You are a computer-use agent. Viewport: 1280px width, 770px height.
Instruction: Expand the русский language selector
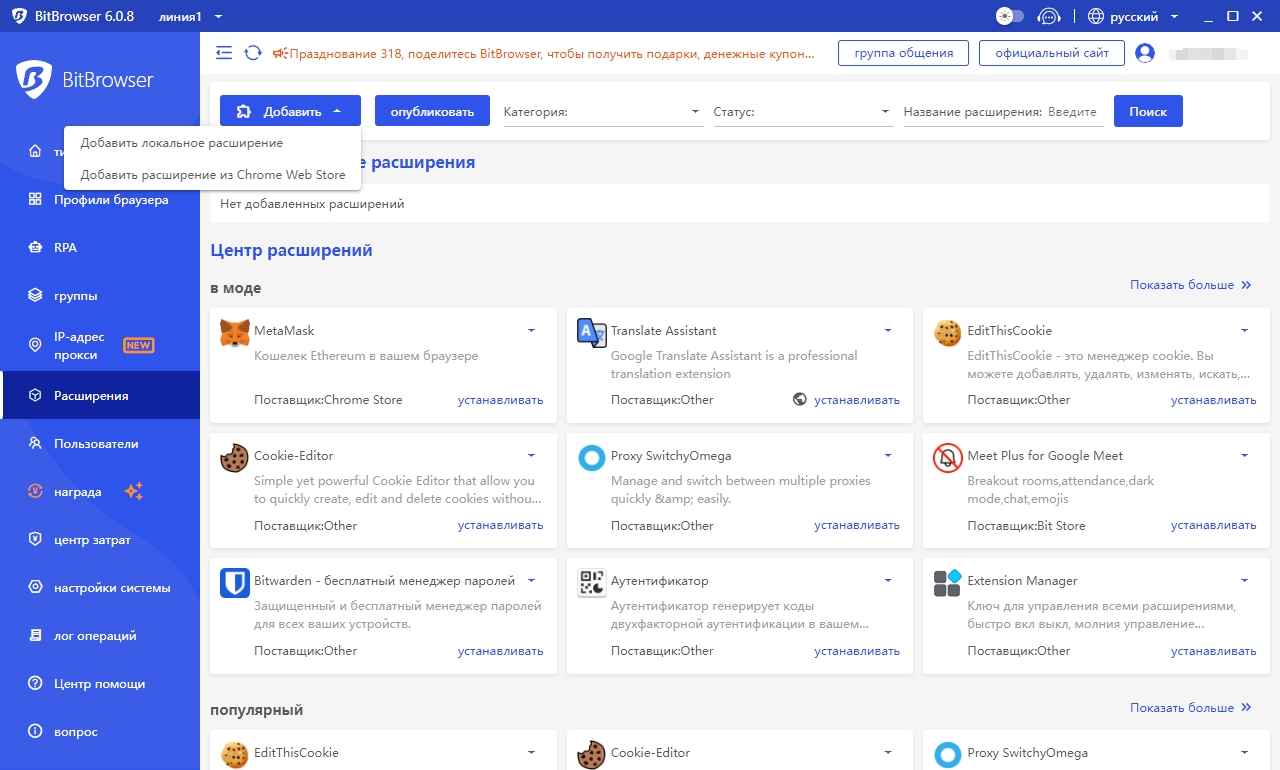point(1134,16)
